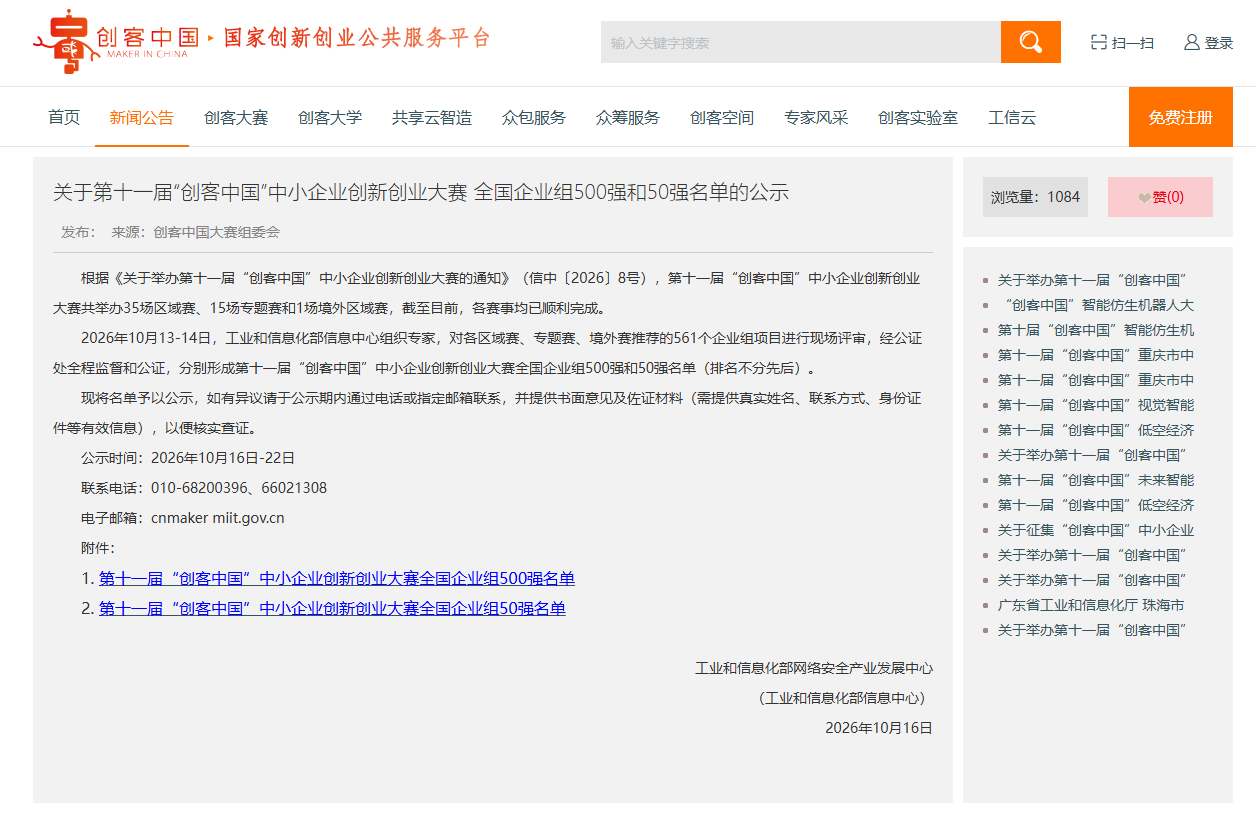The height and width of the screenshot is (820, 1256).
Task: Click signature 工业和信息化部网络安全产业发展中心
Action: [x=814, y=668]
